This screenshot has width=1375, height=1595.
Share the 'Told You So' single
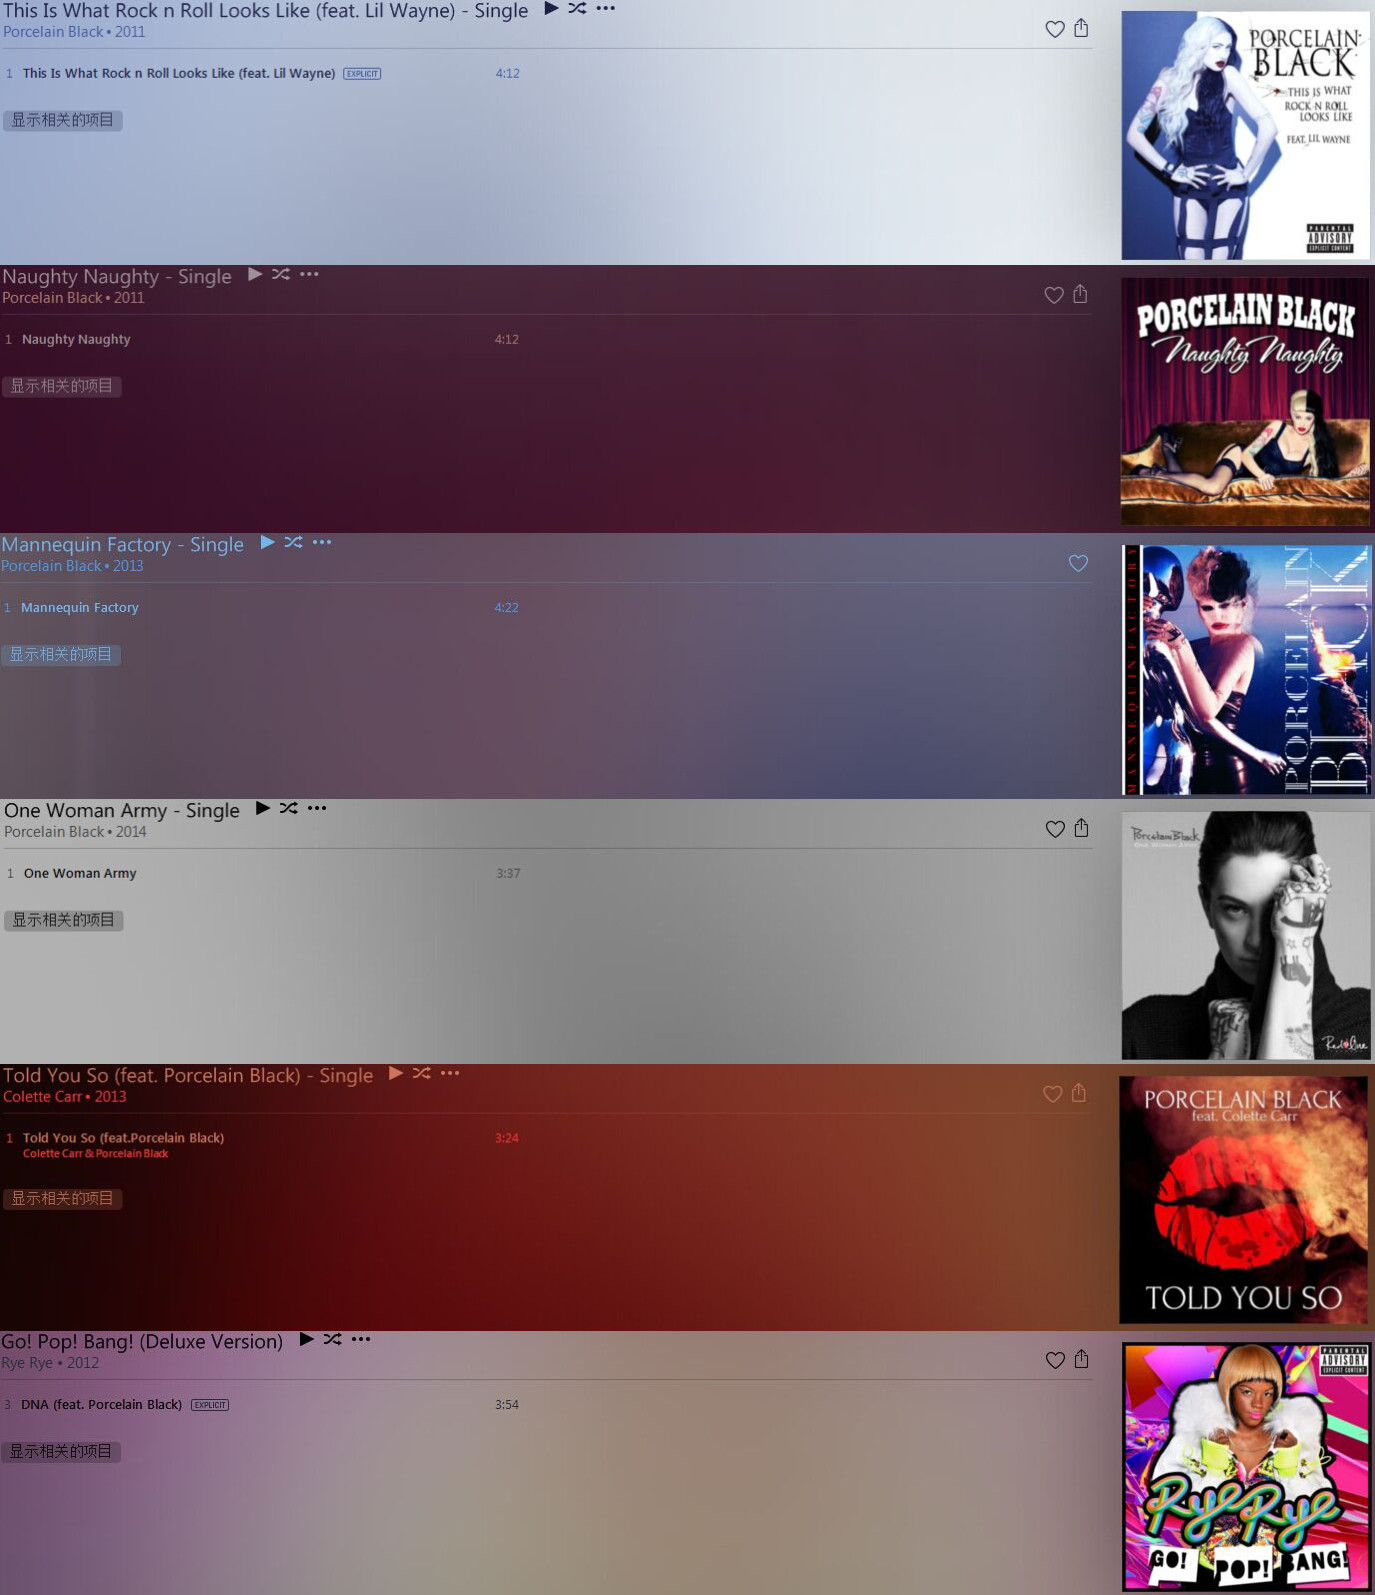click(x=1079, y=1093)
